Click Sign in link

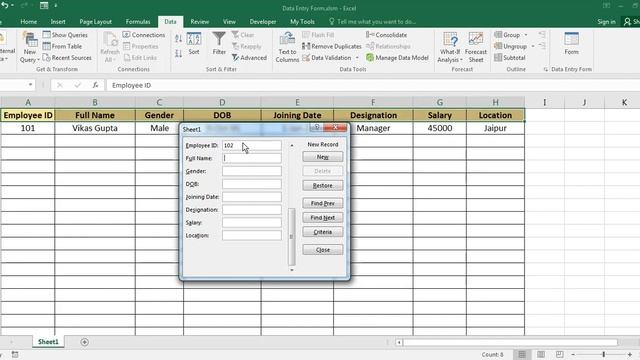606,22
